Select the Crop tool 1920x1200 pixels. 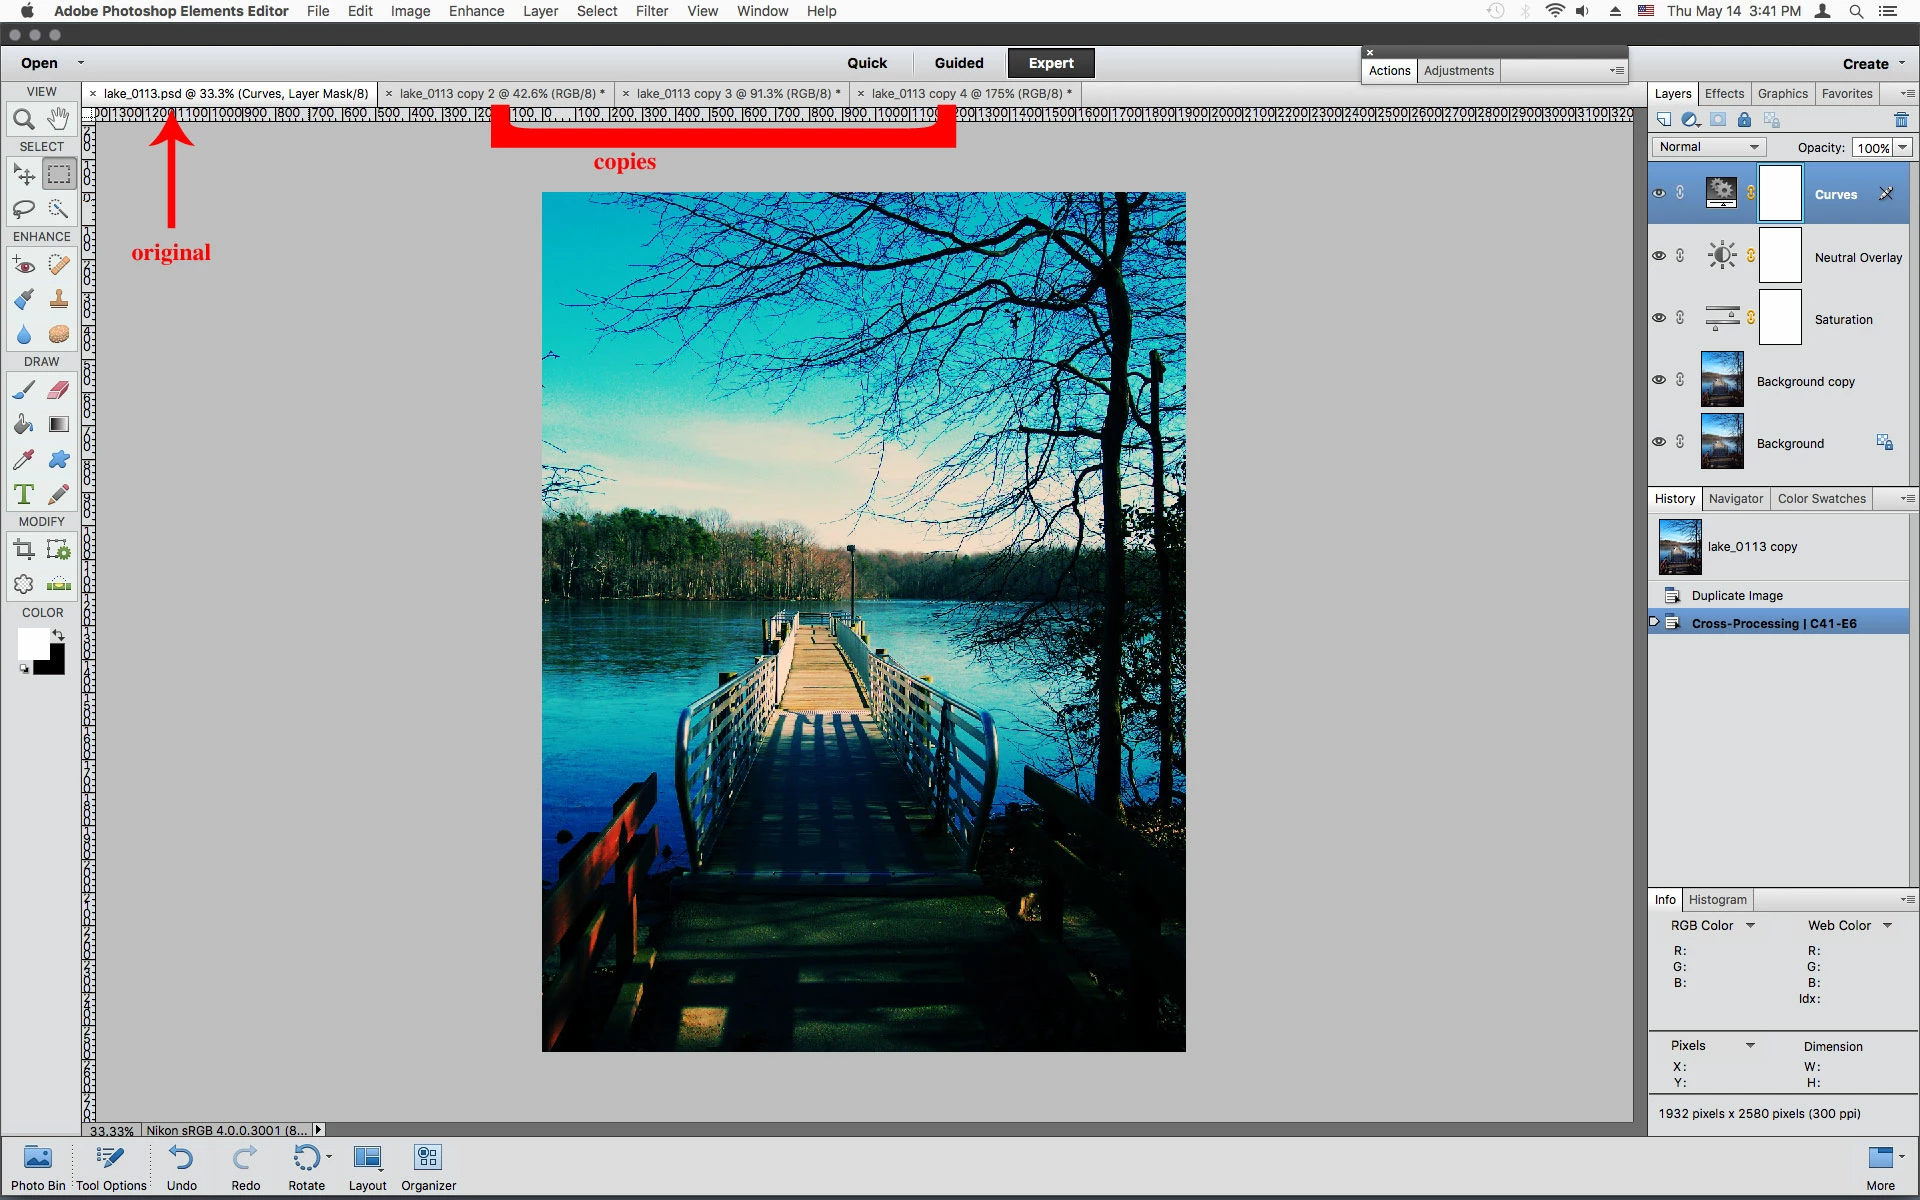pos(24,549)
